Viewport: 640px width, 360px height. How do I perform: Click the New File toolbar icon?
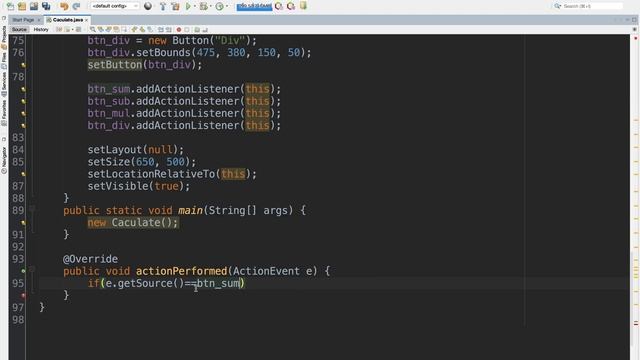click(x=10, y=6)
